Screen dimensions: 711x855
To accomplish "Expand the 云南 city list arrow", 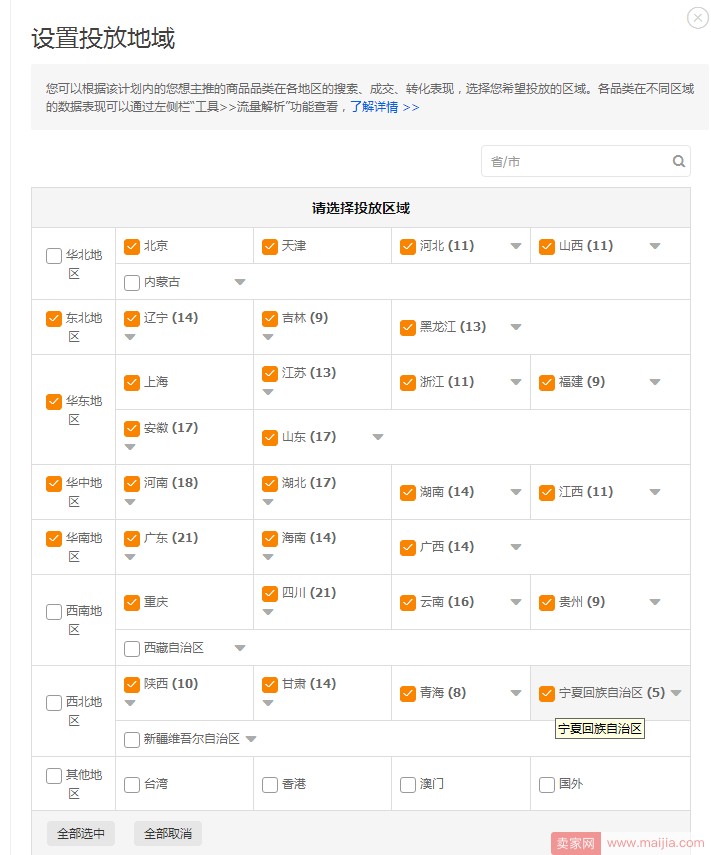I will pyautogui.click(x=516, y=603).
